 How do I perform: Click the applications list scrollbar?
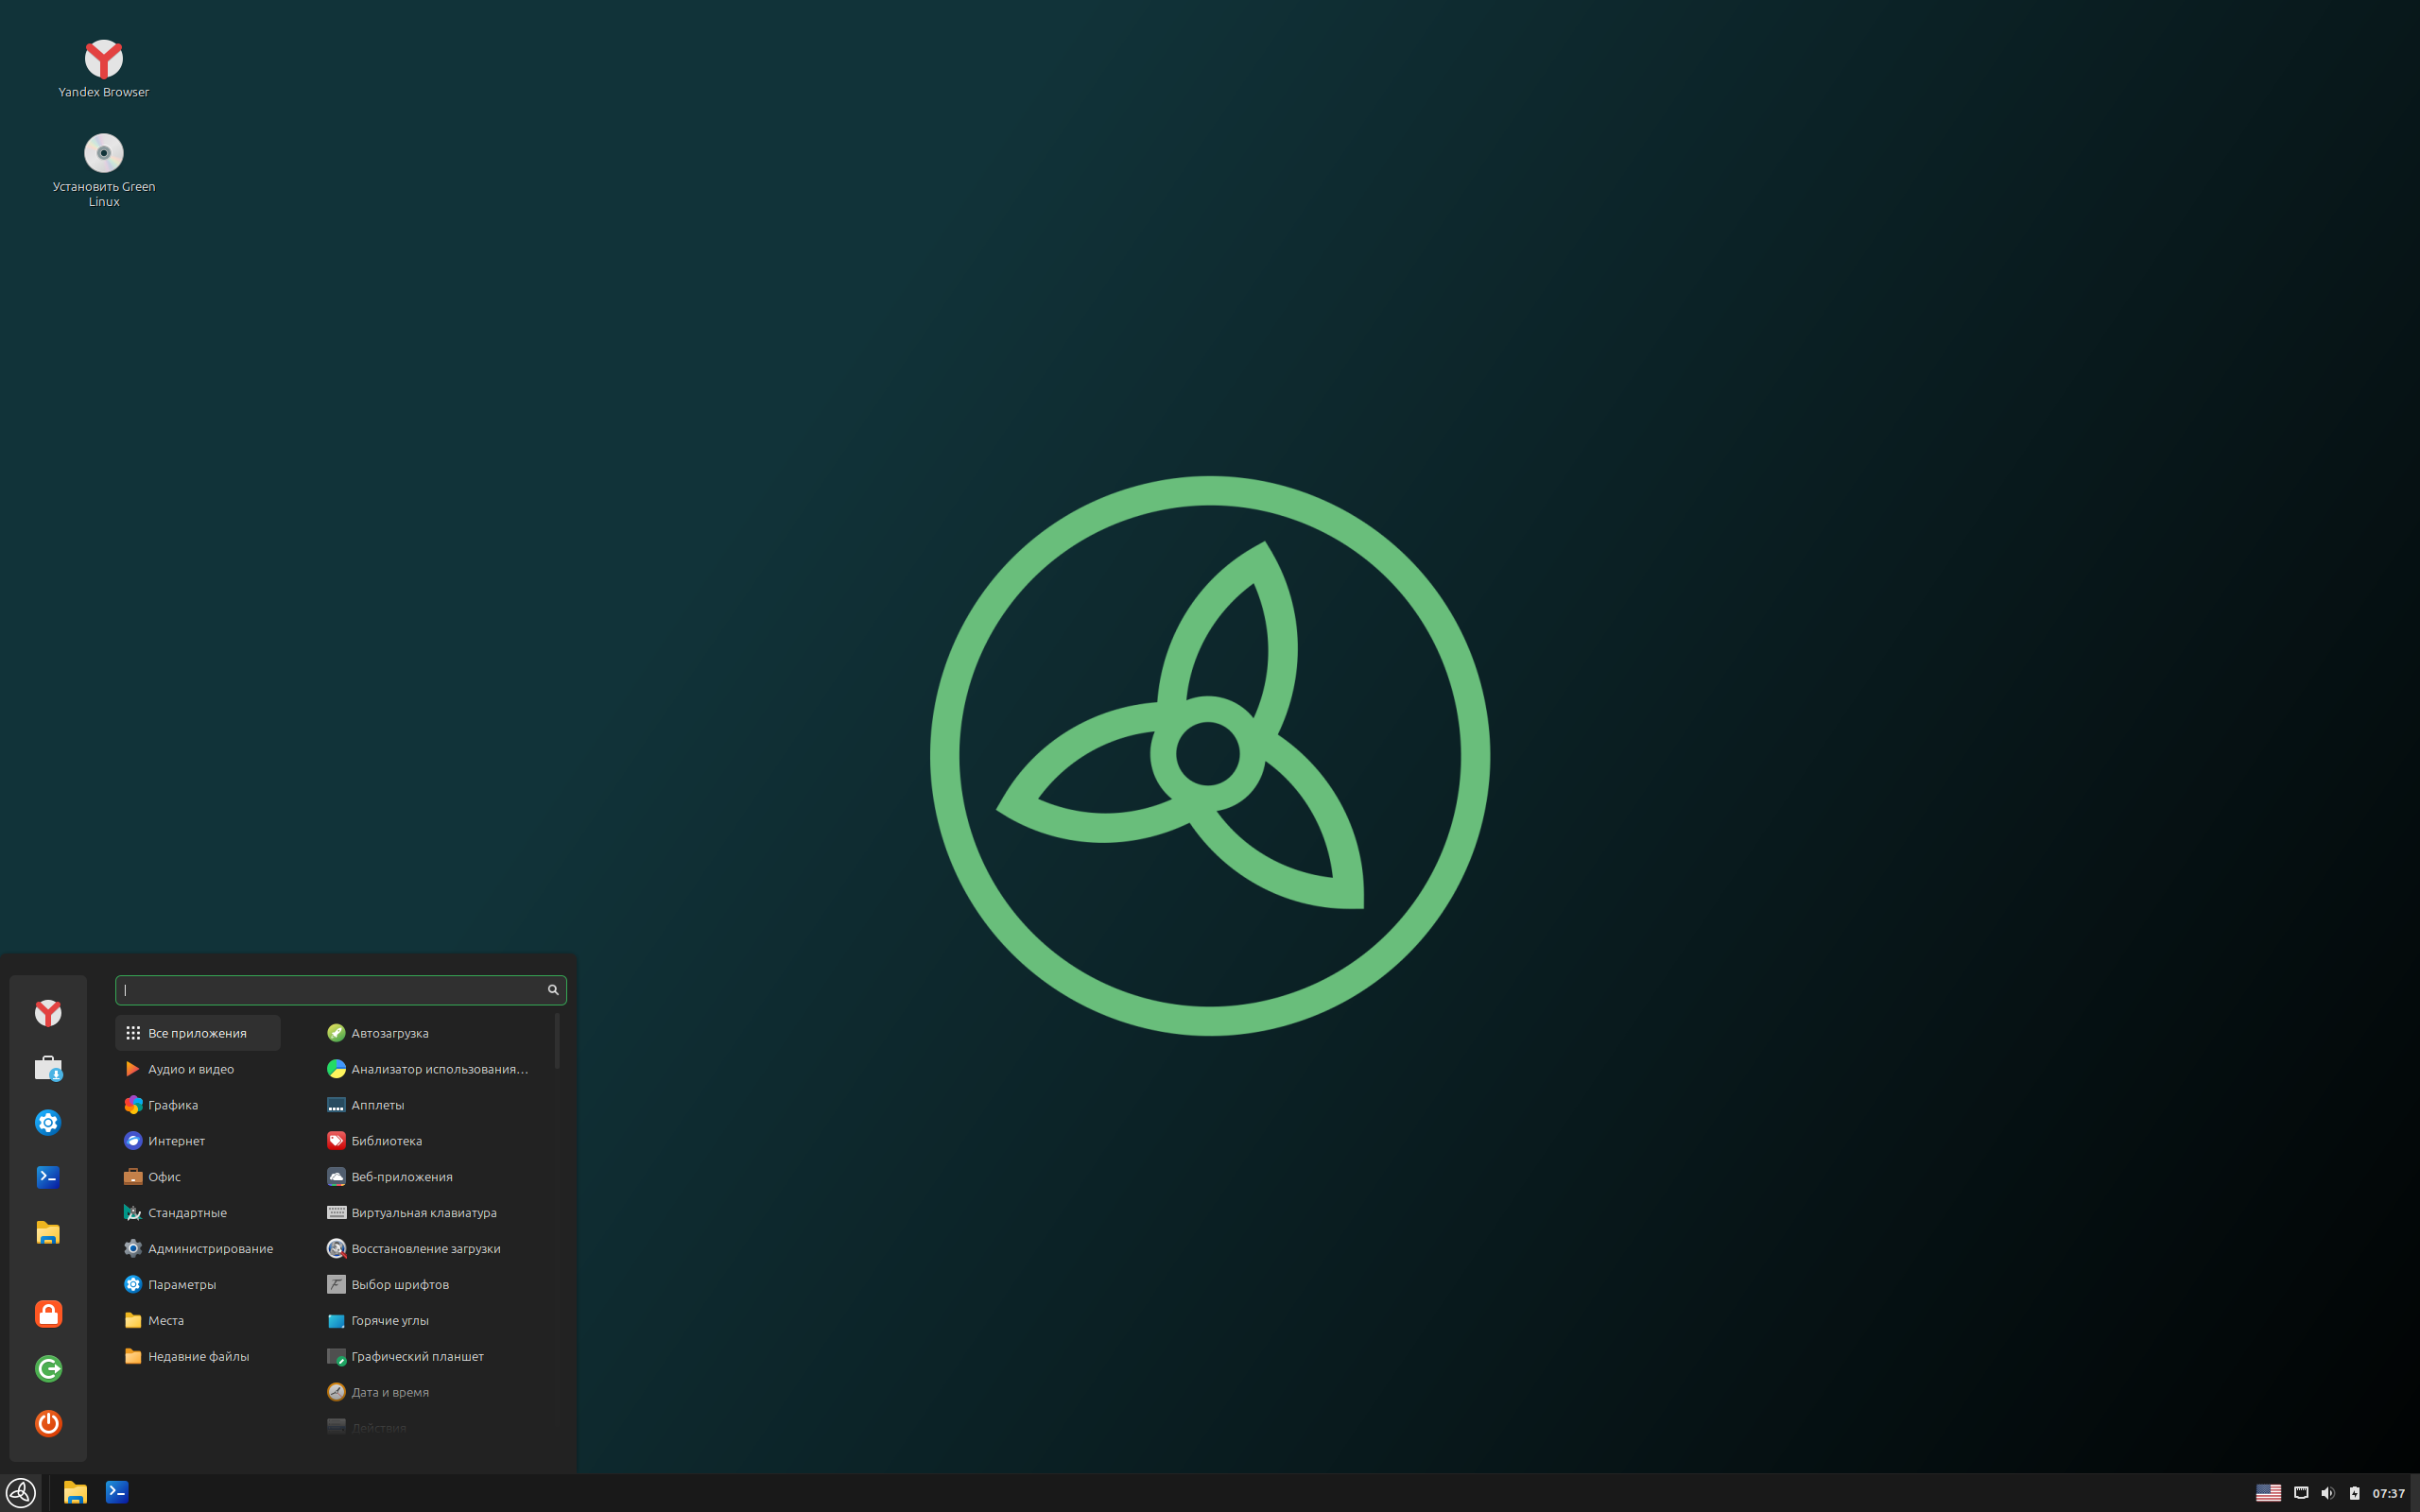point(557,1041)
